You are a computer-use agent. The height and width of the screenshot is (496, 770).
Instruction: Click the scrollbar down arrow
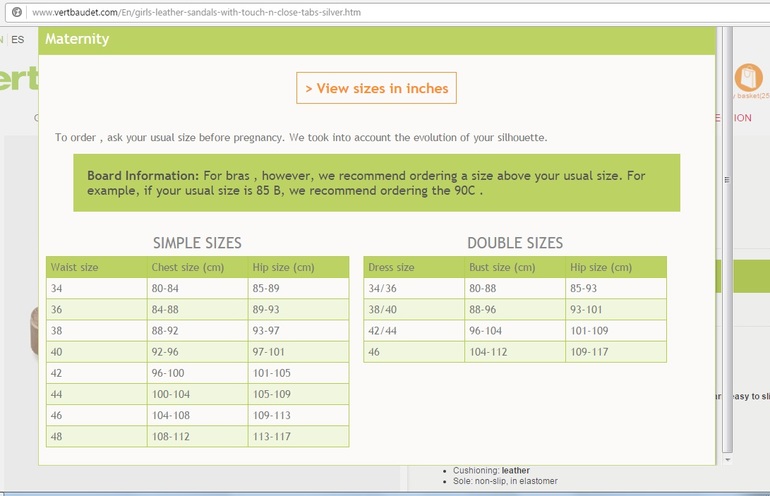pyautogui.click(x=728, y=458)
